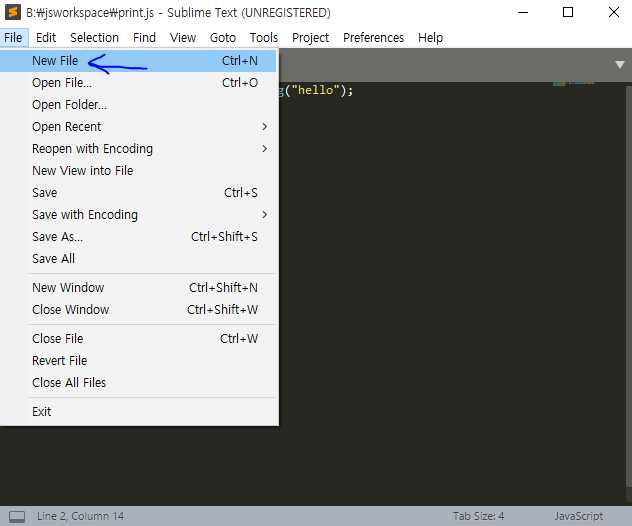Change Tab Size: 4 setting
Screen dimensions: 632x526
pyautogui.click(x=478, y=516)
